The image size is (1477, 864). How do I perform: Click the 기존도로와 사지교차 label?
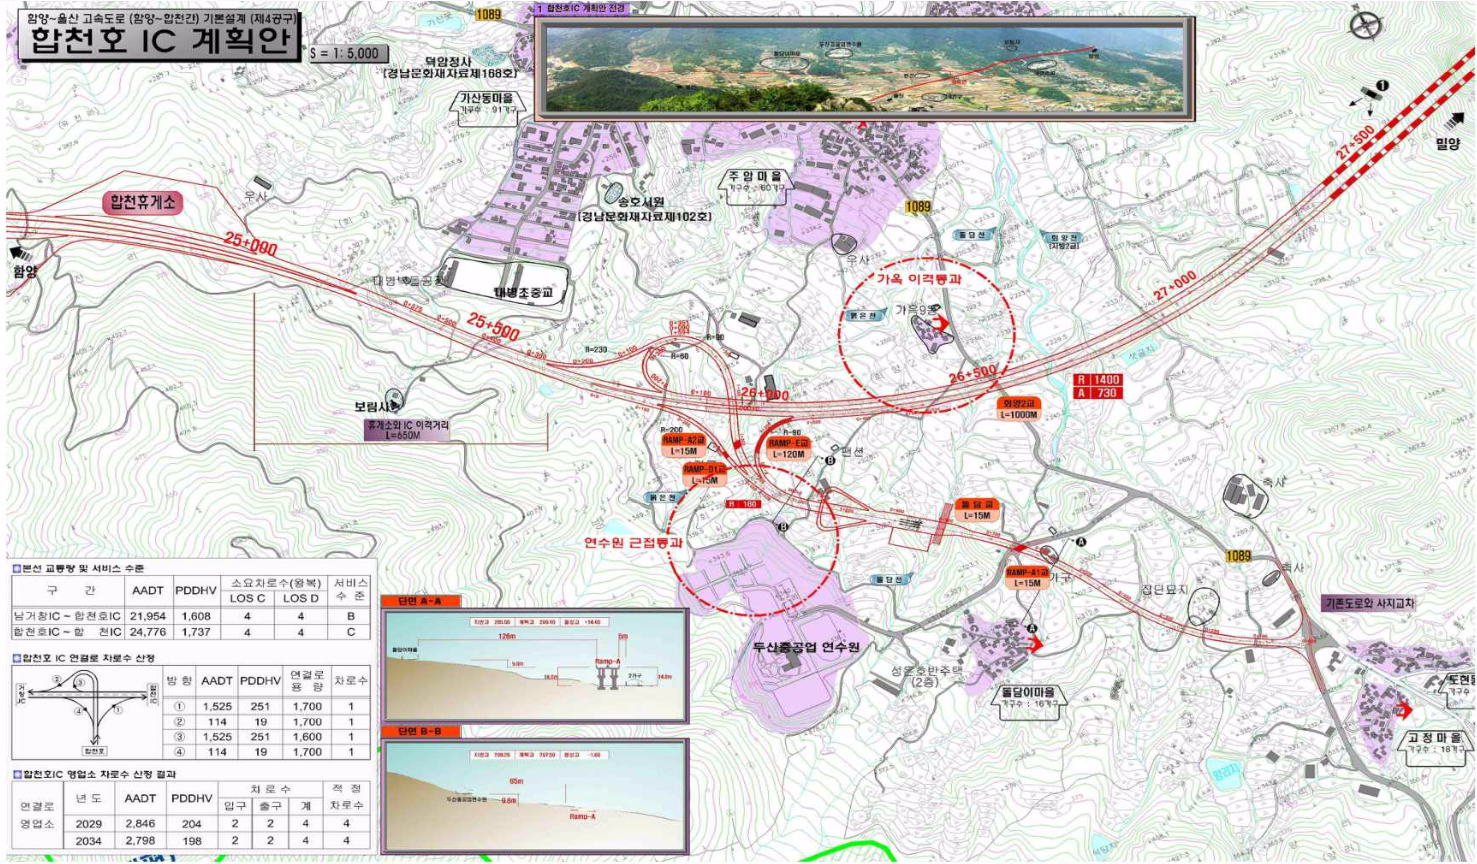click(1369, 604)
